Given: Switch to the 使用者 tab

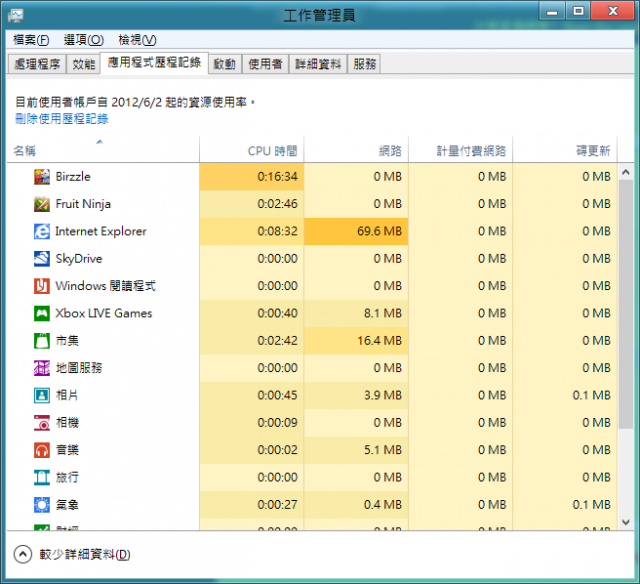Looking at the screenshot, I should pos(265,64).
